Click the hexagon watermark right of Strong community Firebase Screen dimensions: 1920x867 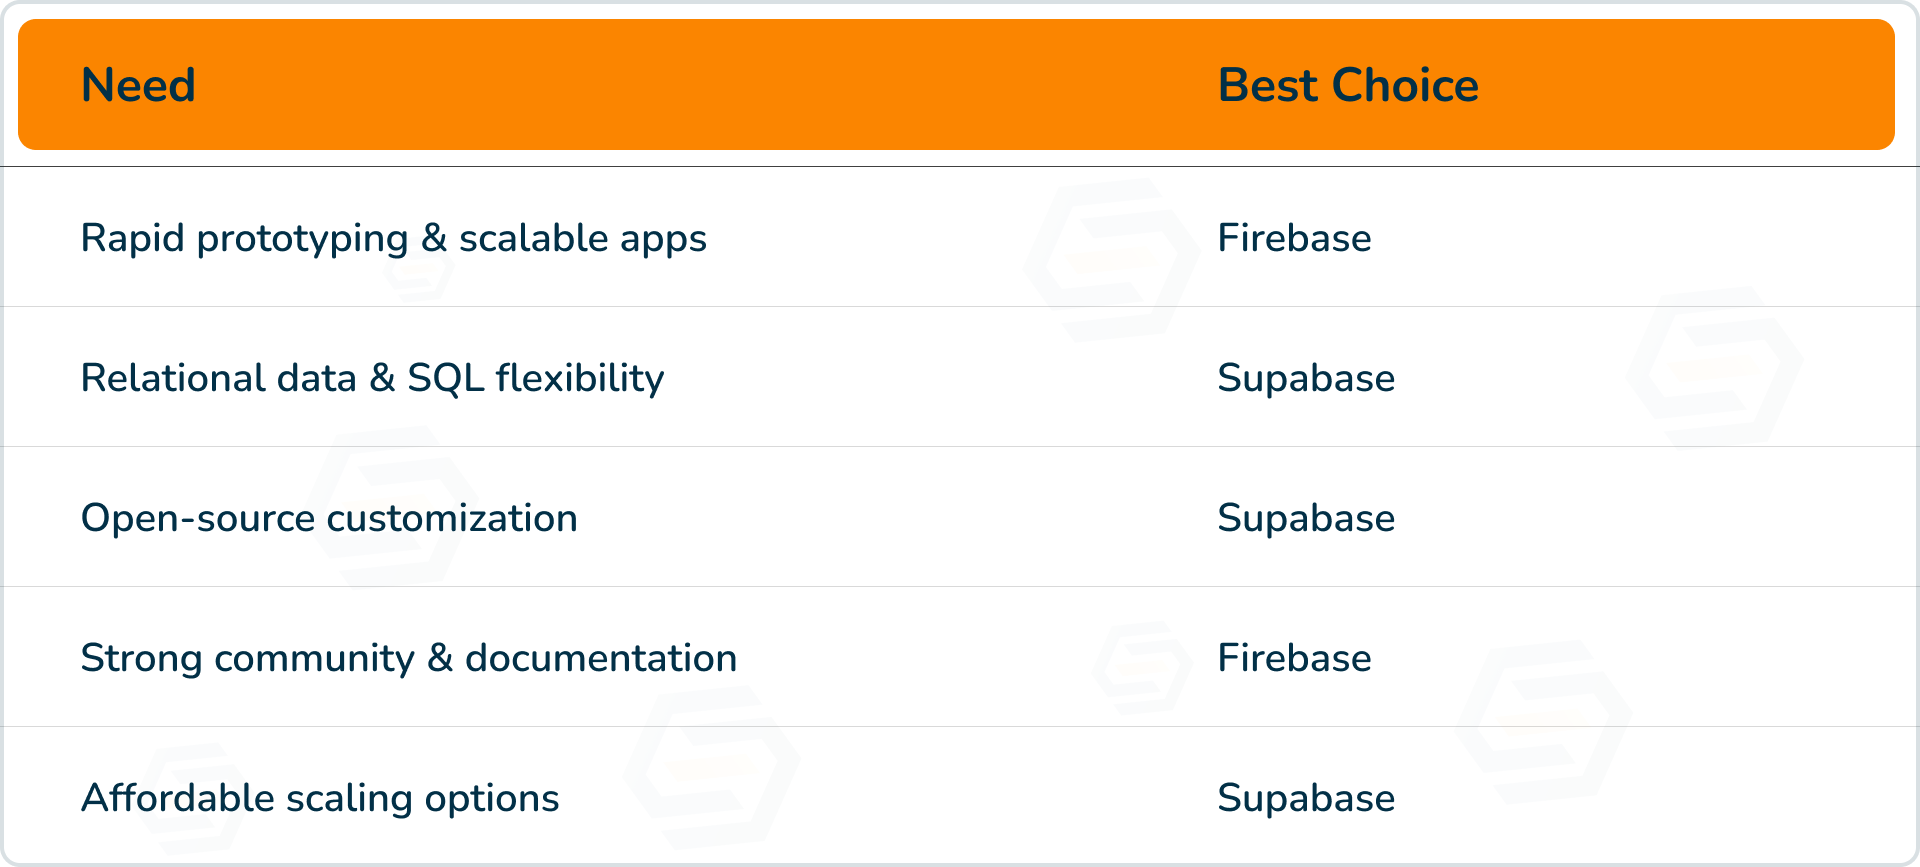[x=1543, y=722]
